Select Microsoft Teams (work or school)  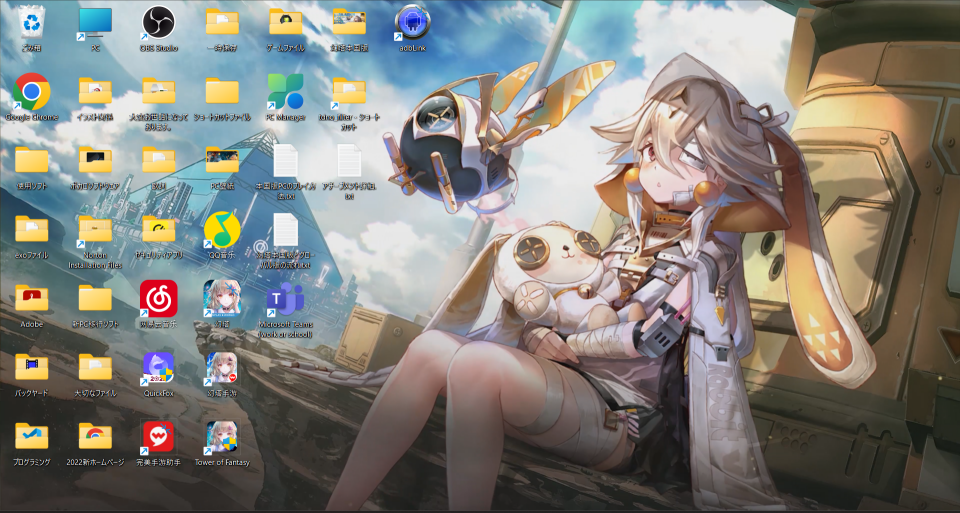coord(285,298)
